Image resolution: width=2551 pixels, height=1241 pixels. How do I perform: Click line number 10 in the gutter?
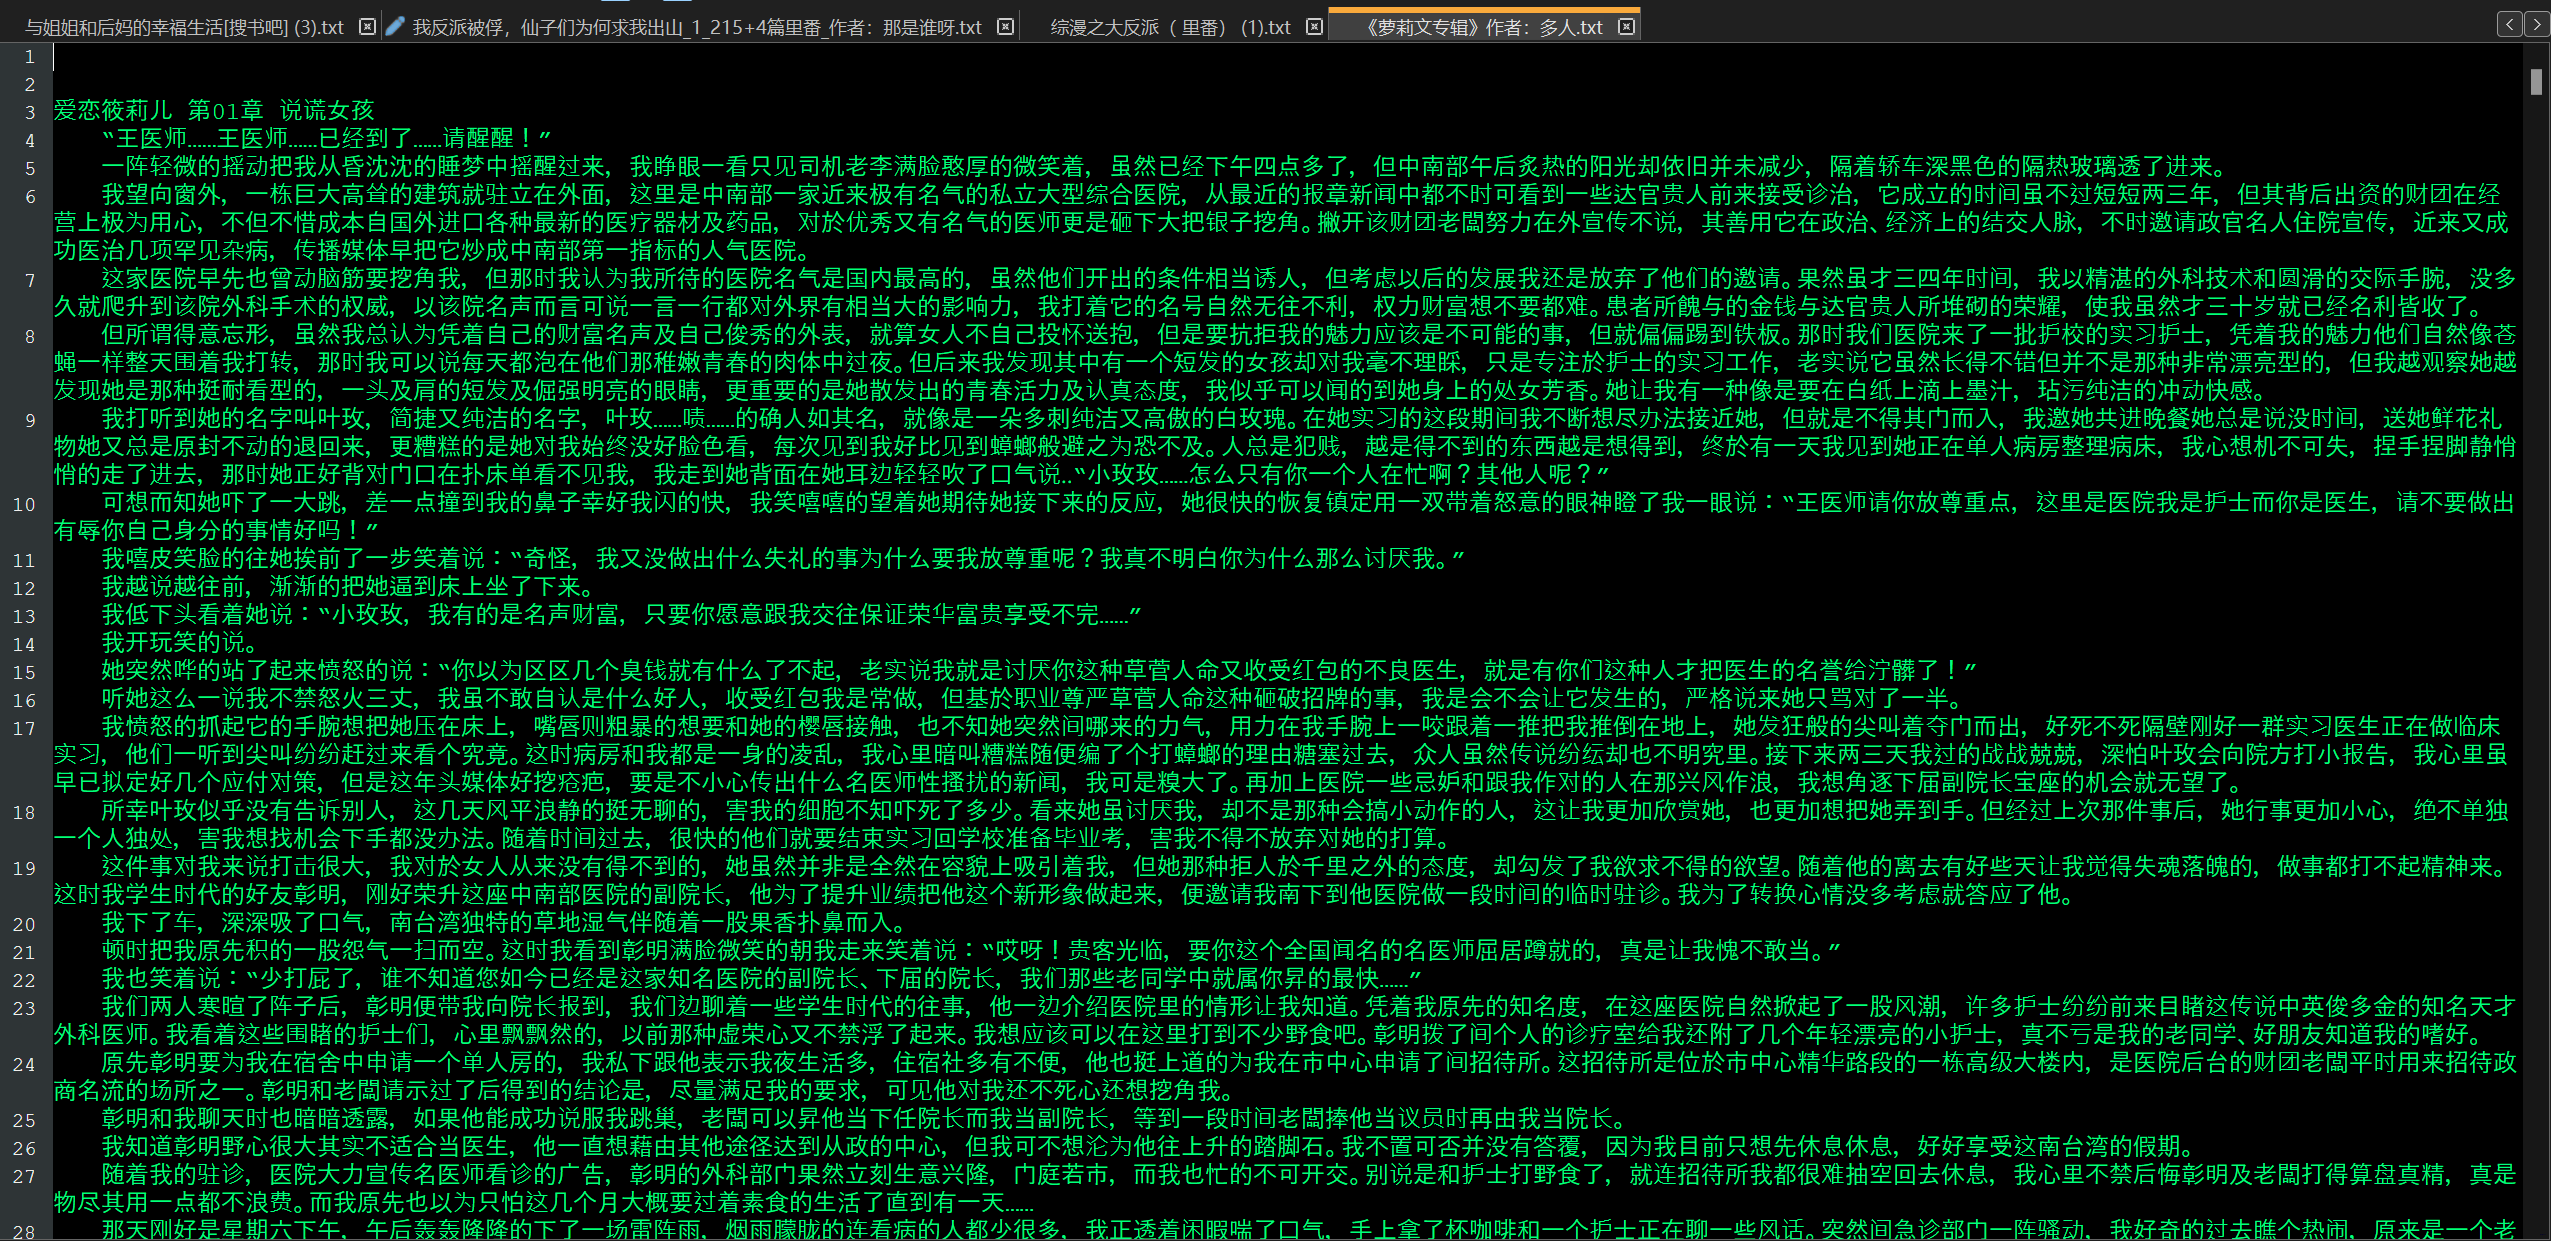tap(25, 504)
